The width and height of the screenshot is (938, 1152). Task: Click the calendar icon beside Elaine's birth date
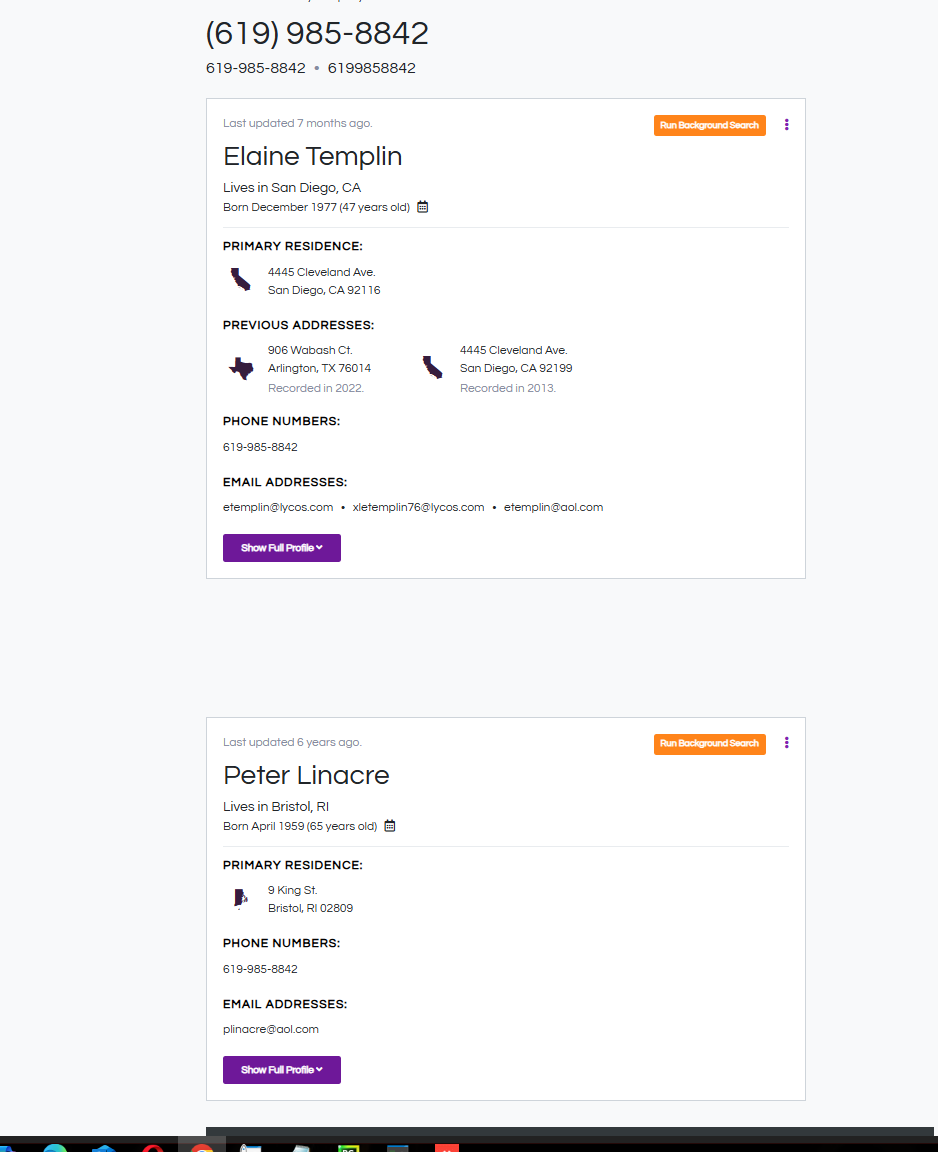(x=423, y=207)
